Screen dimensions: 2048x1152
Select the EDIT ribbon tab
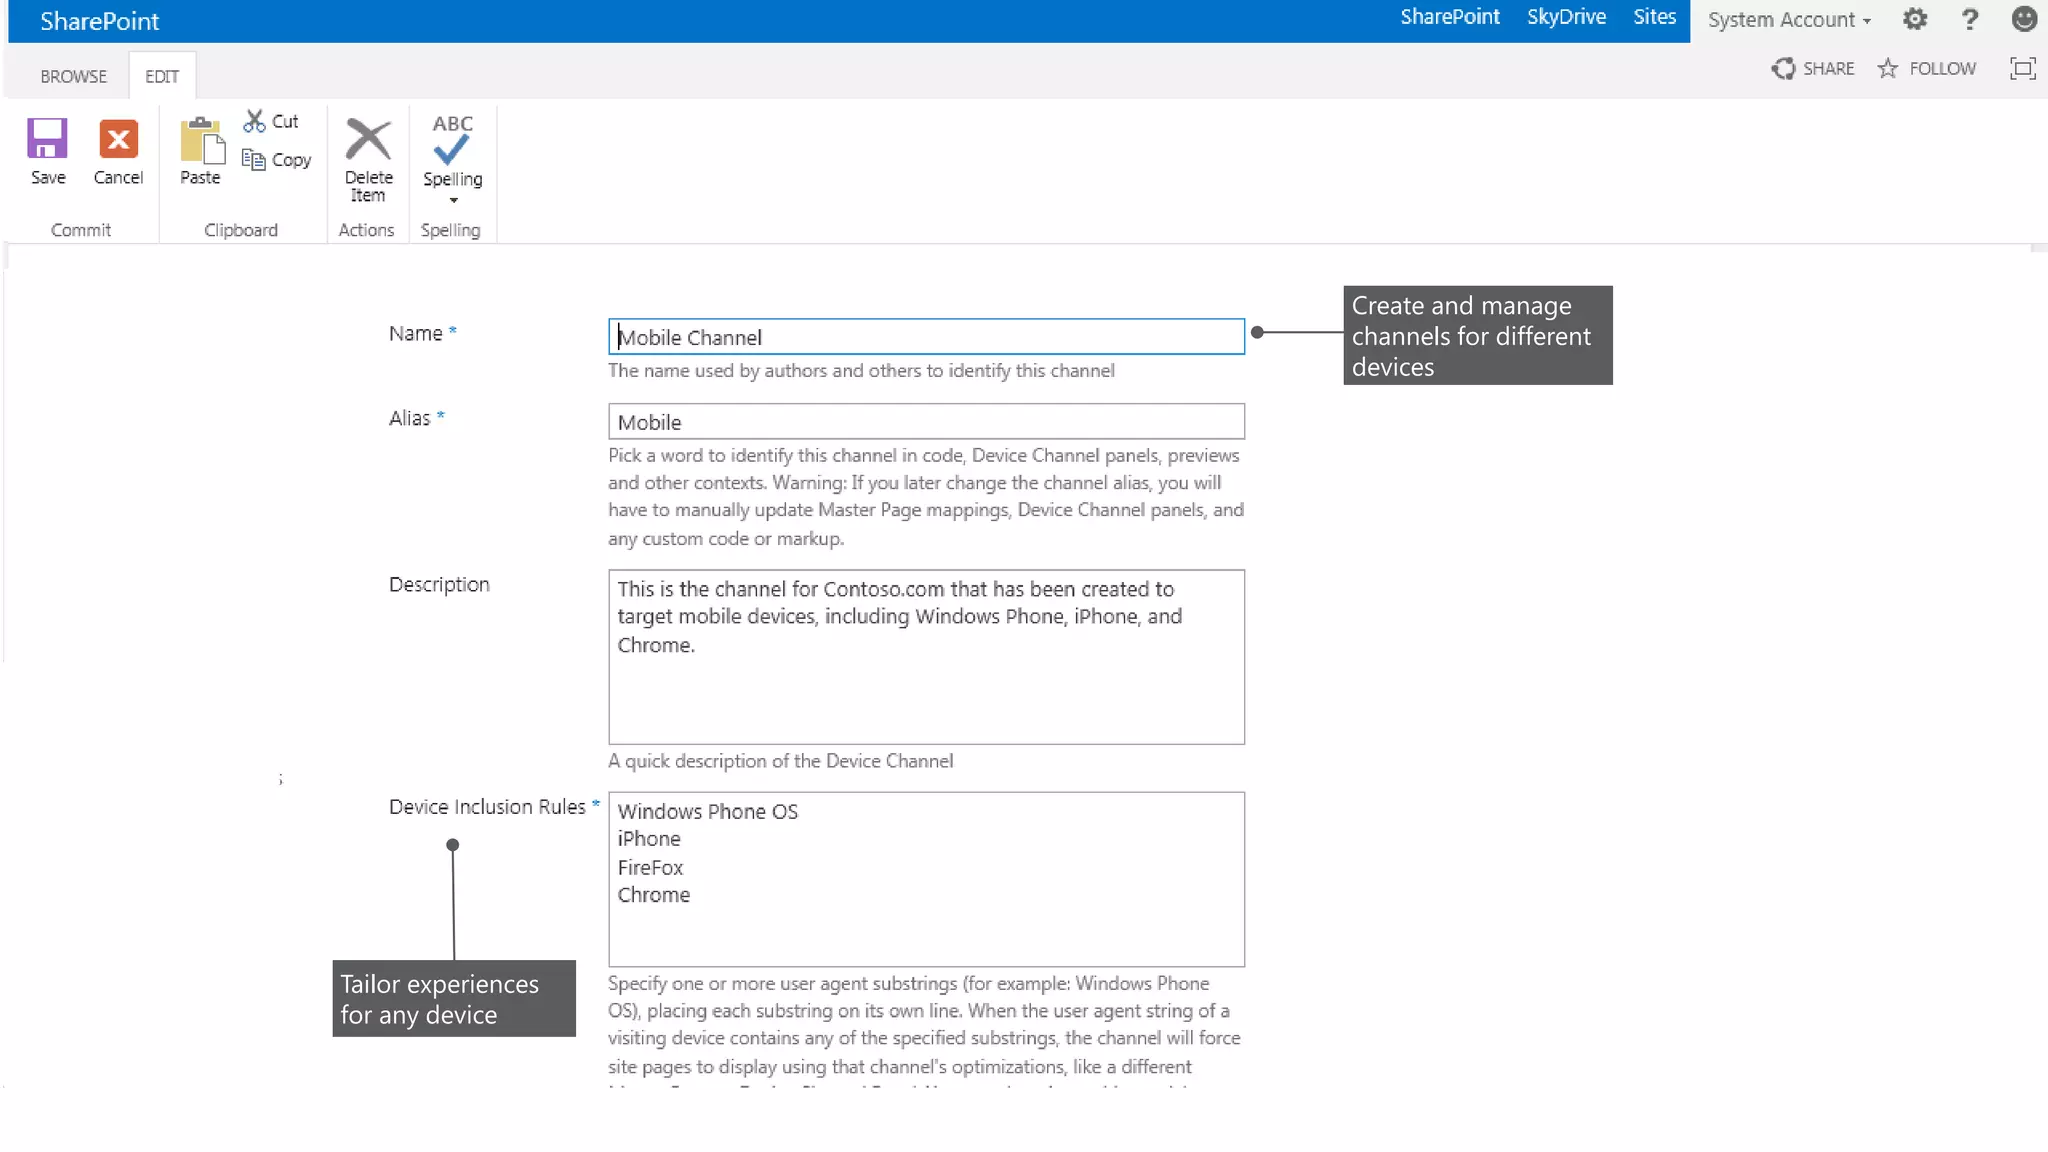pos(162,76)
